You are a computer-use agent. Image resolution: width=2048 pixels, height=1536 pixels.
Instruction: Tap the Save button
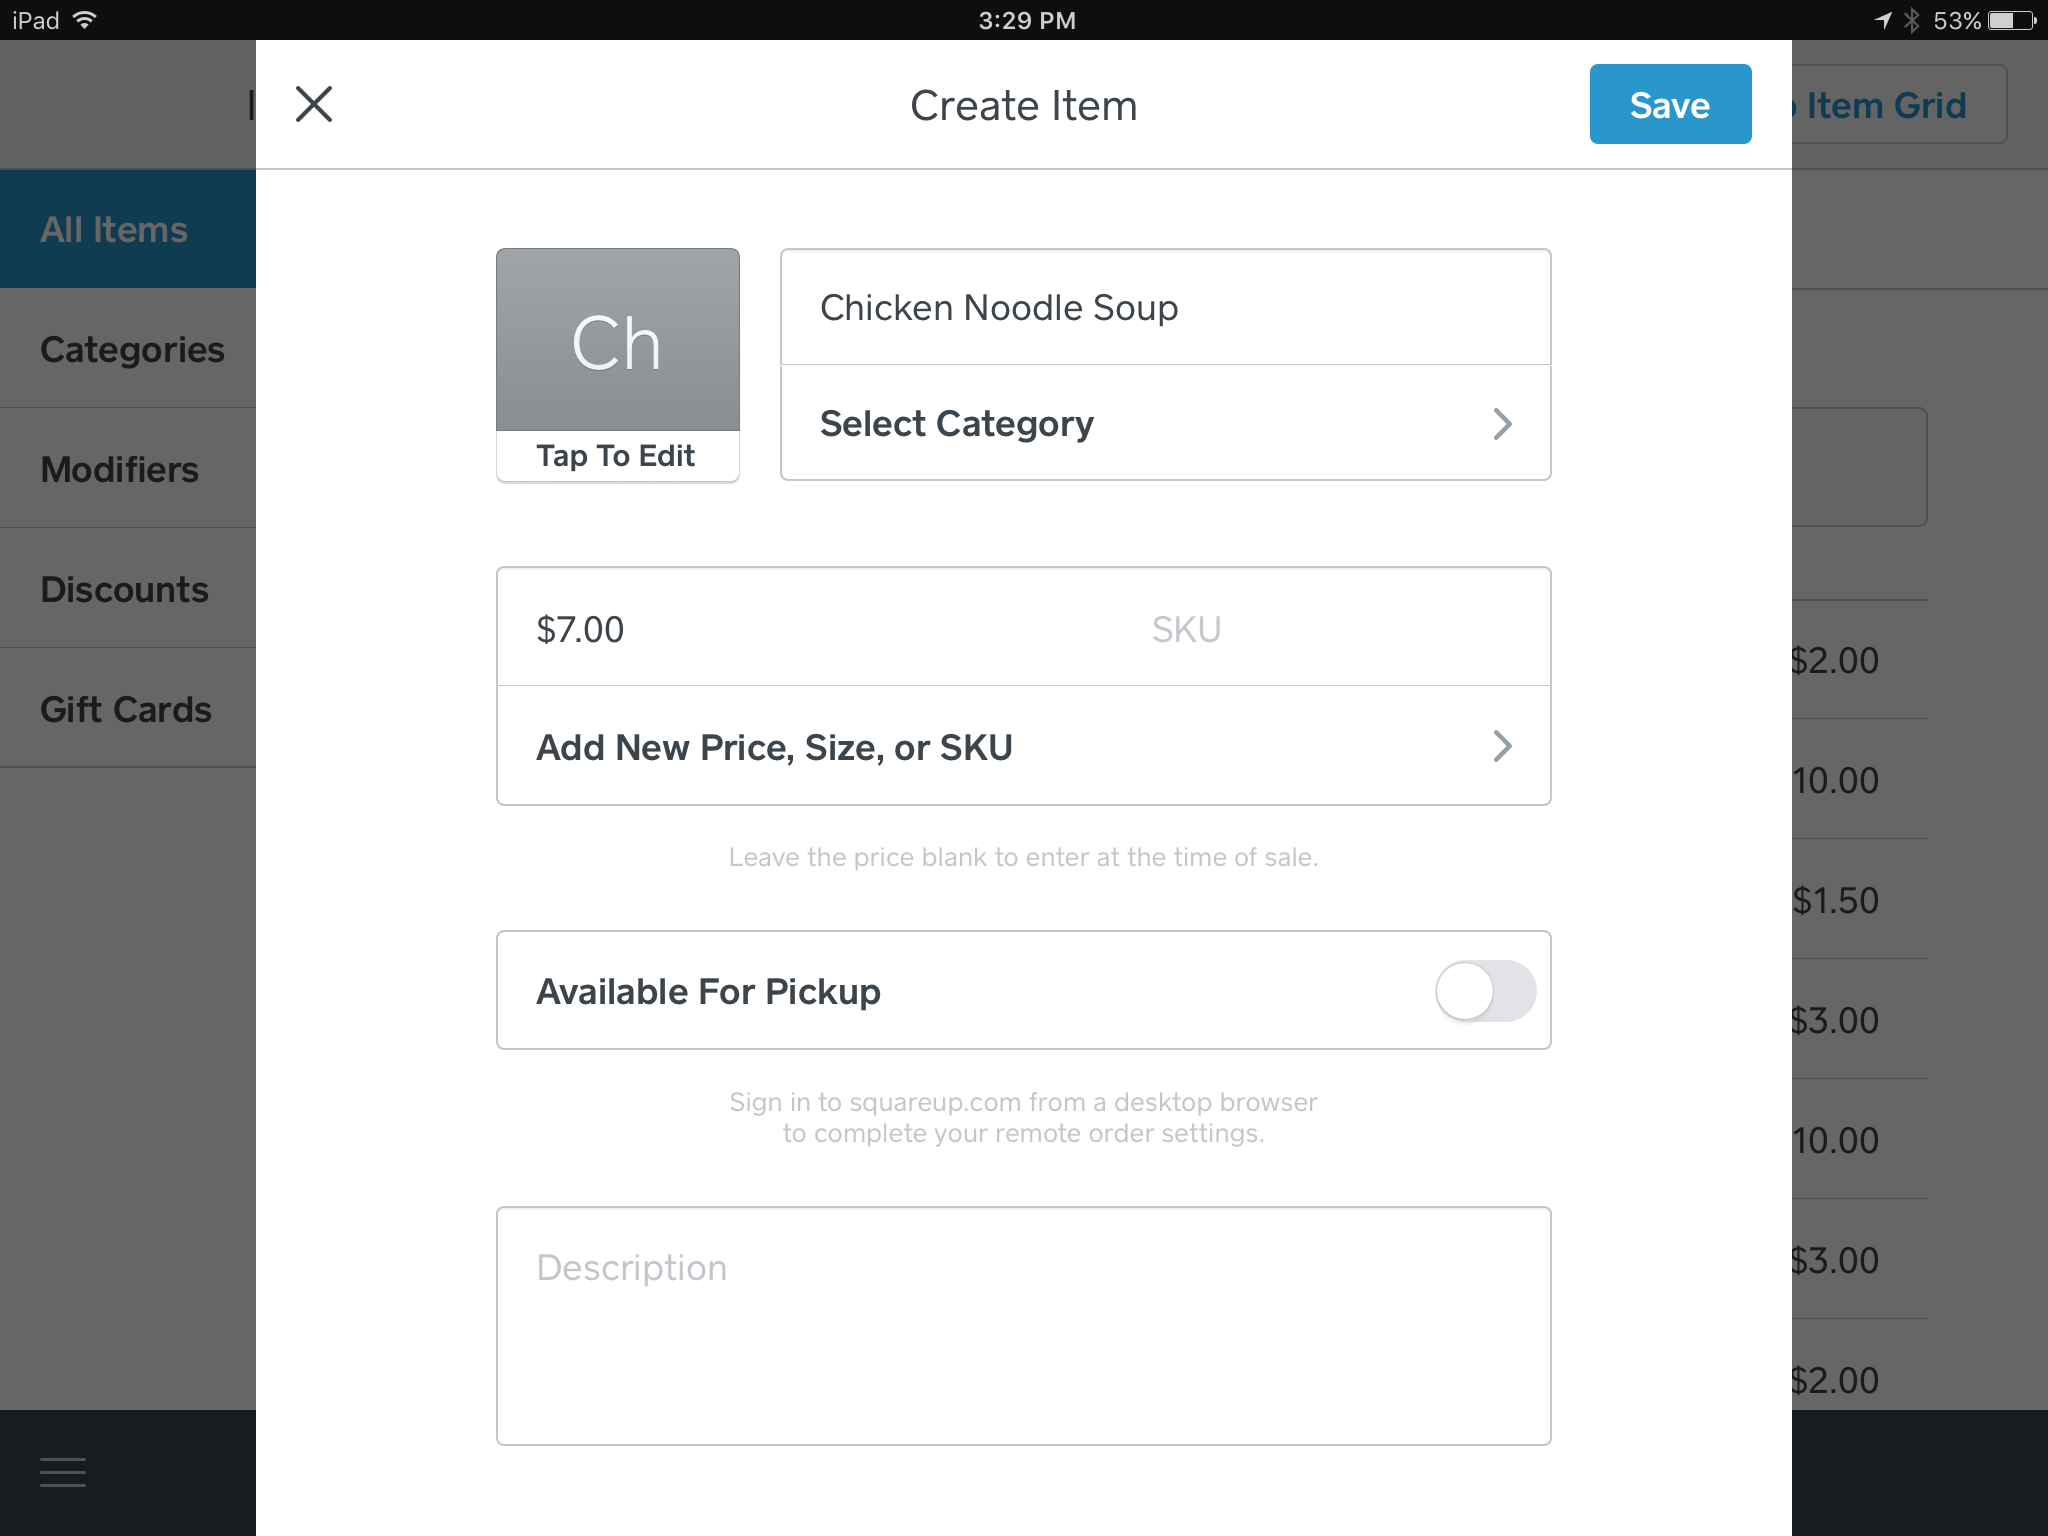click(1670, 104)
